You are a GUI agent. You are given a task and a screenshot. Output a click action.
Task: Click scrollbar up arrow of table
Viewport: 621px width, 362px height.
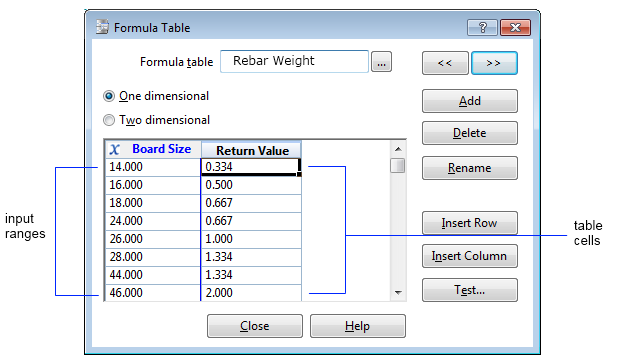[398, 149]
